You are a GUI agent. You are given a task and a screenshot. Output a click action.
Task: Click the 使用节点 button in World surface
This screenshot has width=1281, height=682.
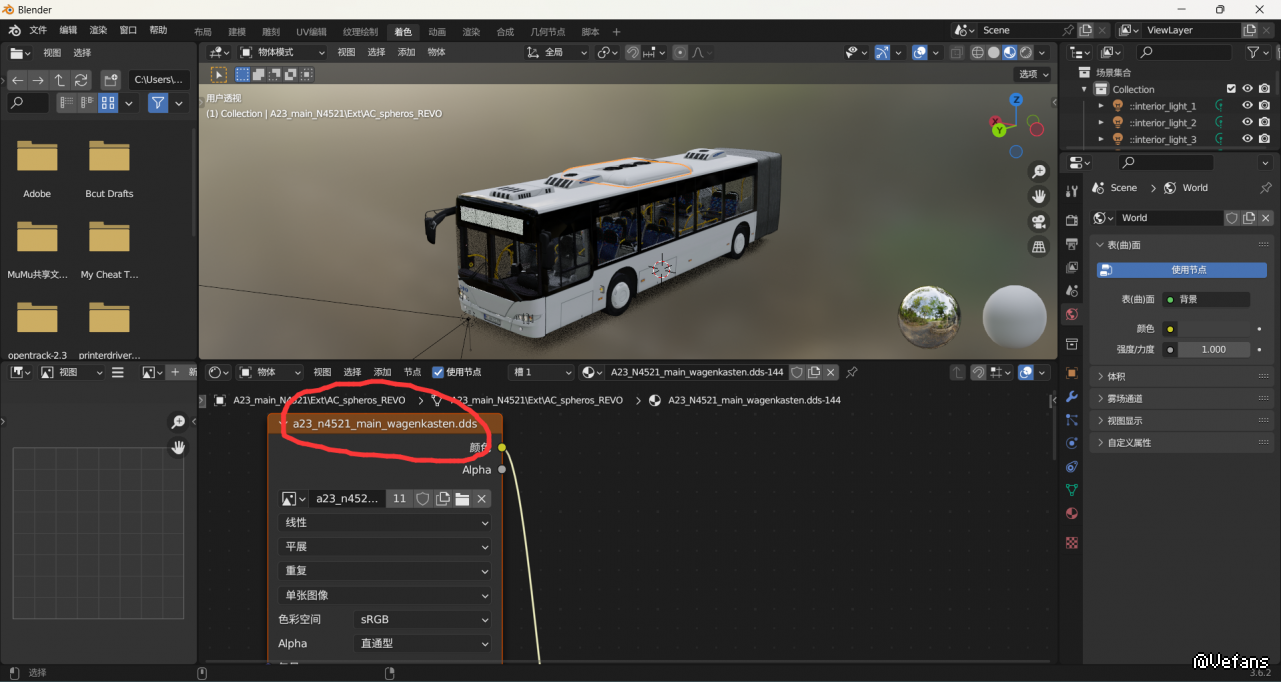[x=1181, y=270]
